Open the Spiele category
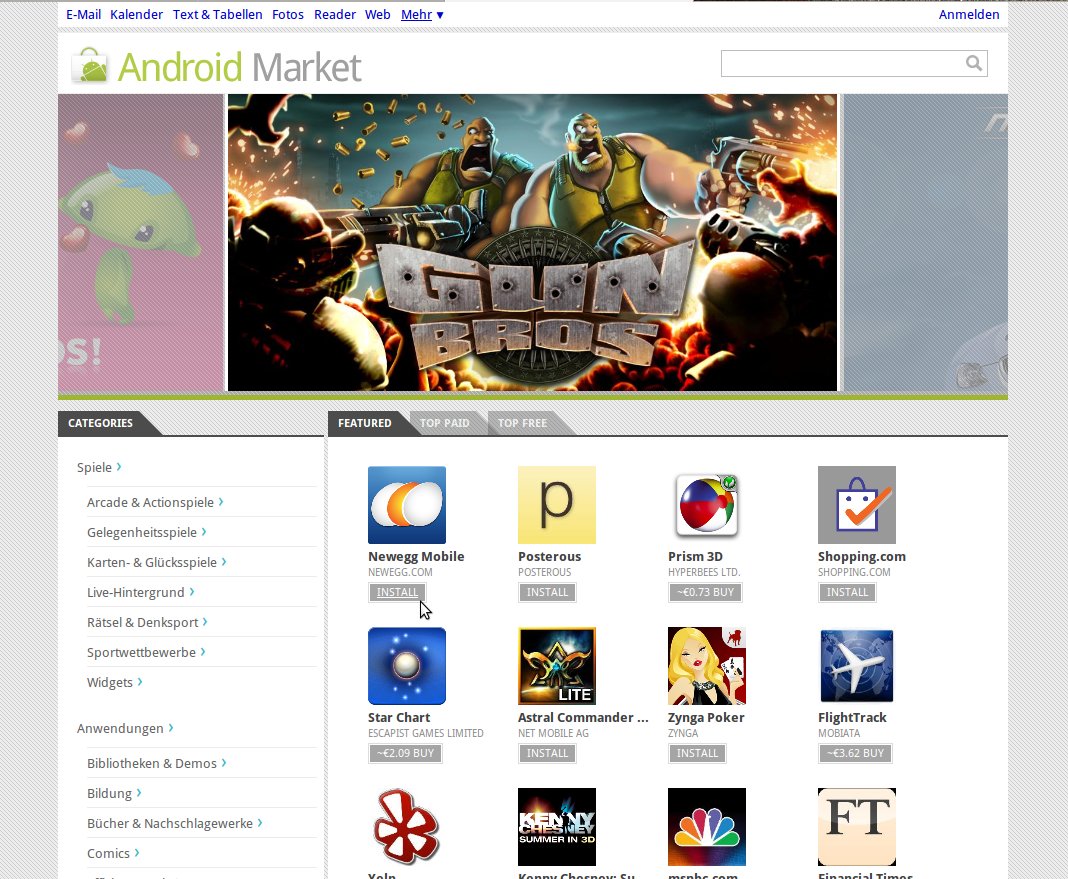This screenshot has width=1068, height=879. (99, 467)
